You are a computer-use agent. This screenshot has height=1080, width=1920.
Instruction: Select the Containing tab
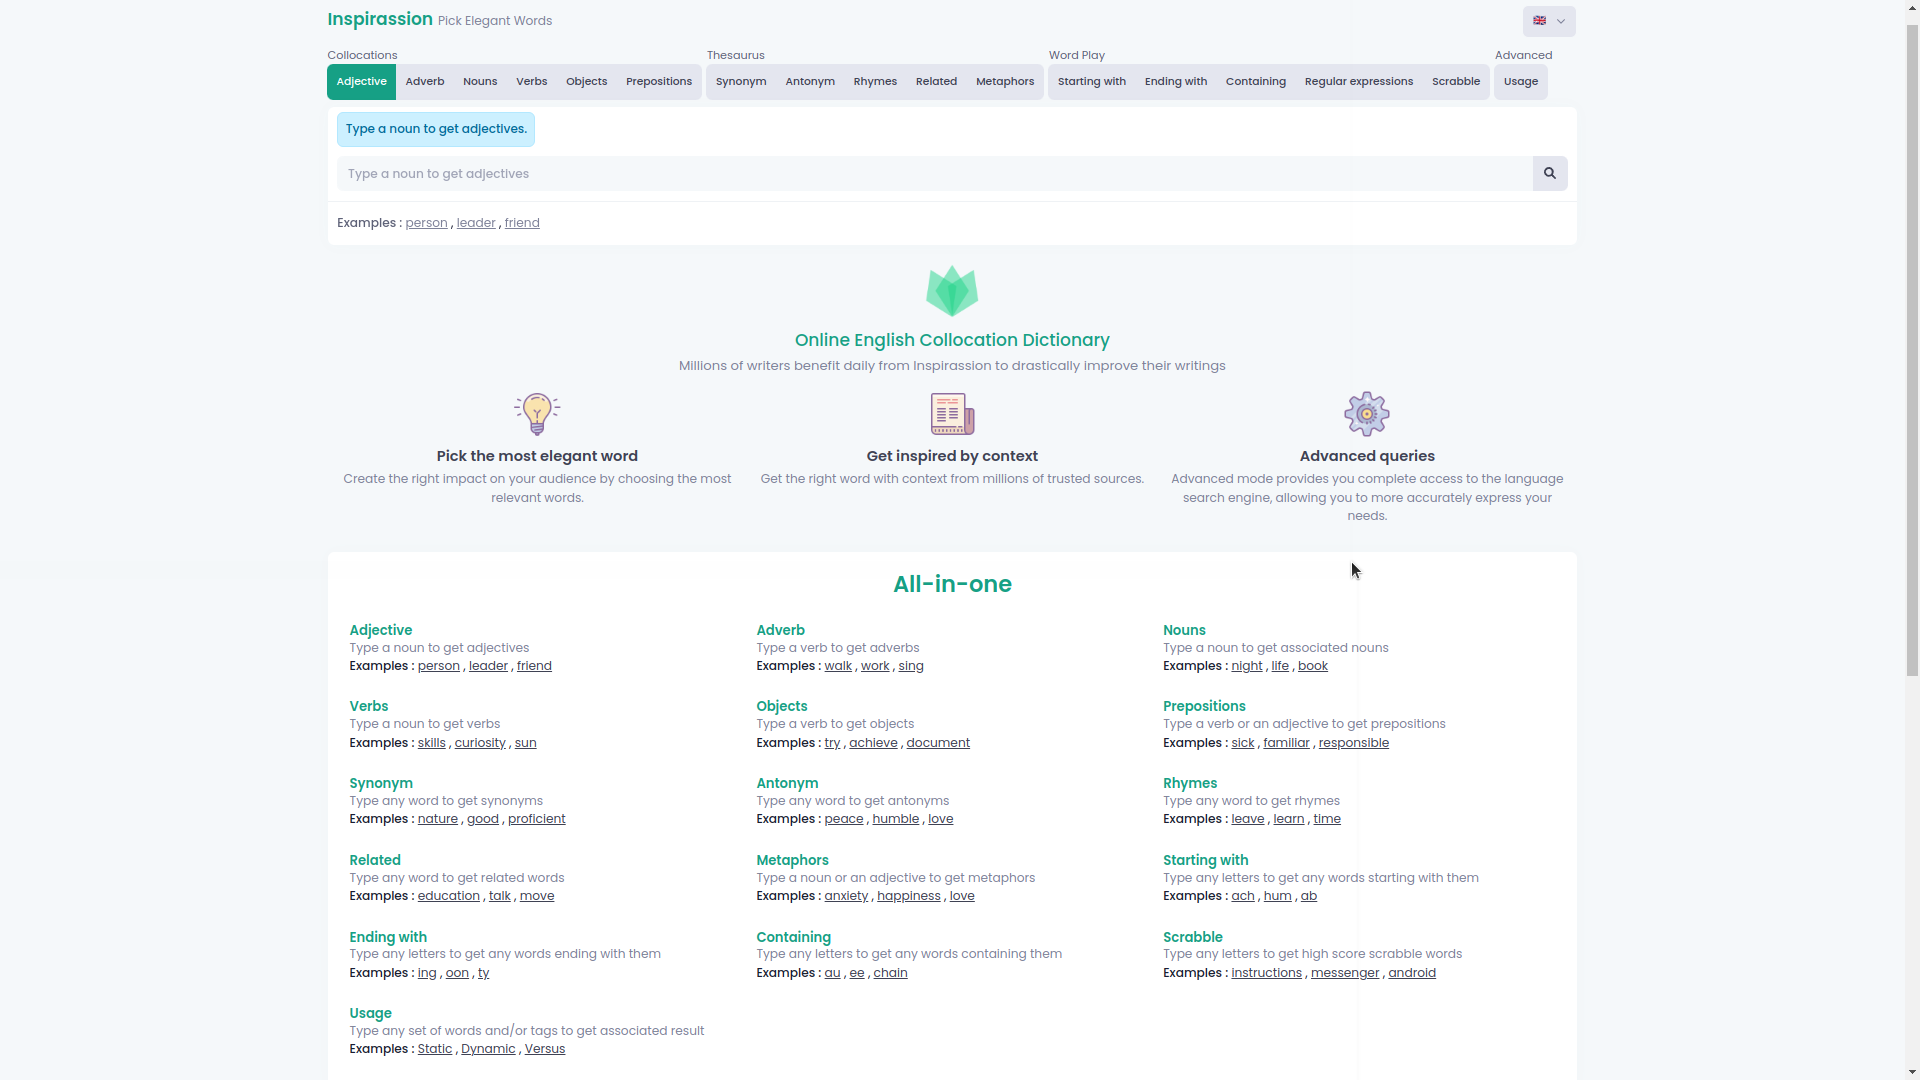(1256, 82)
